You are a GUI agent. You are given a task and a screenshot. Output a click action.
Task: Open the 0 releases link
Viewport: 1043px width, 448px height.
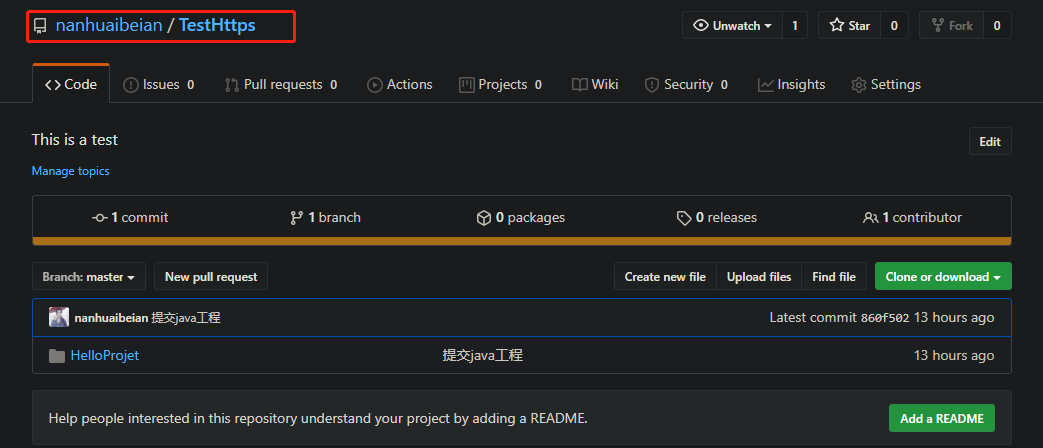click(716, 217)
